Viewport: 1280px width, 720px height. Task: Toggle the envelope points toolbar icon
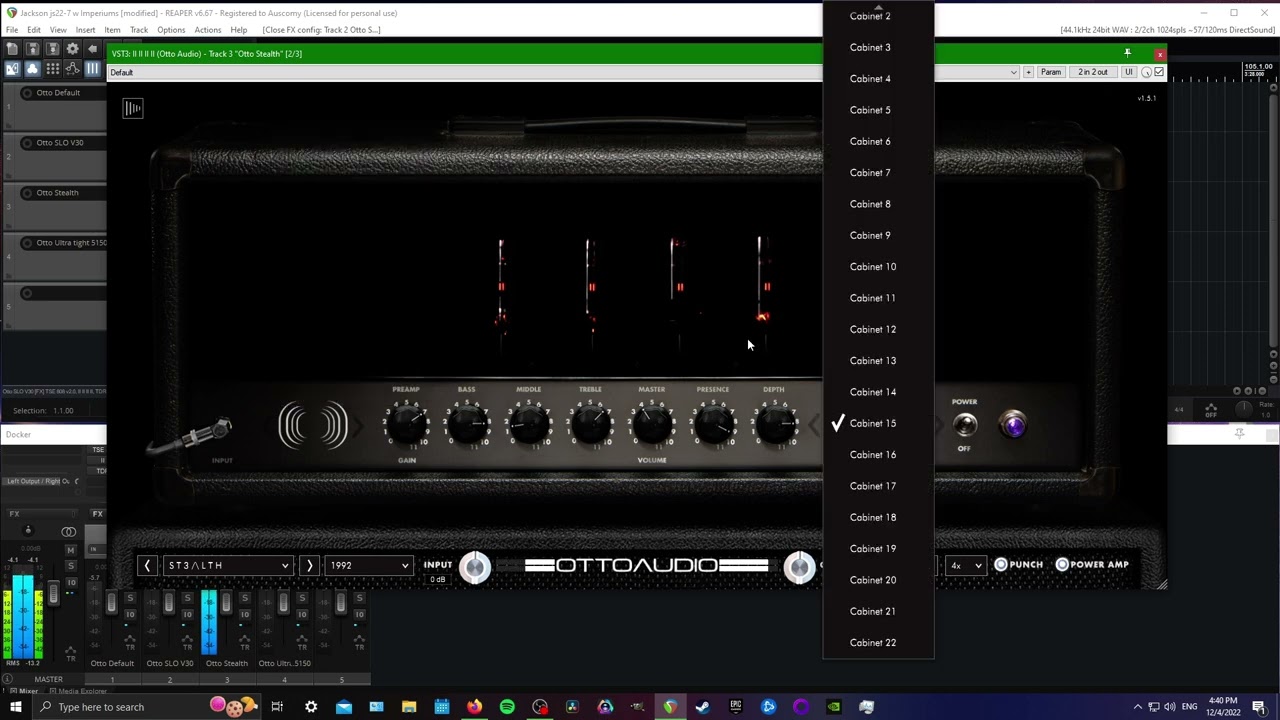72,69
